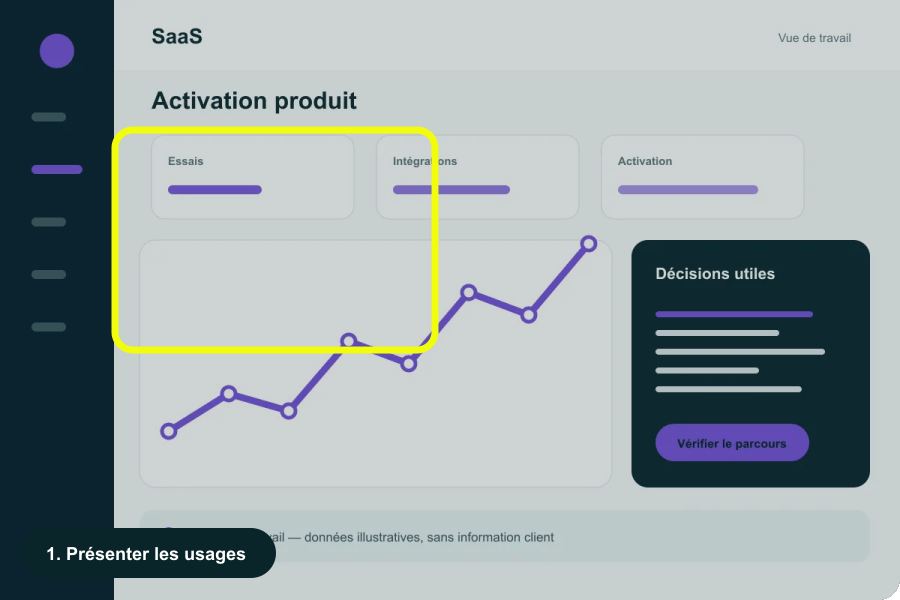Select the highest final data point on the chart
Image resolution: width=900 pixels, height=600 pixels.
(x=588, y=244)
